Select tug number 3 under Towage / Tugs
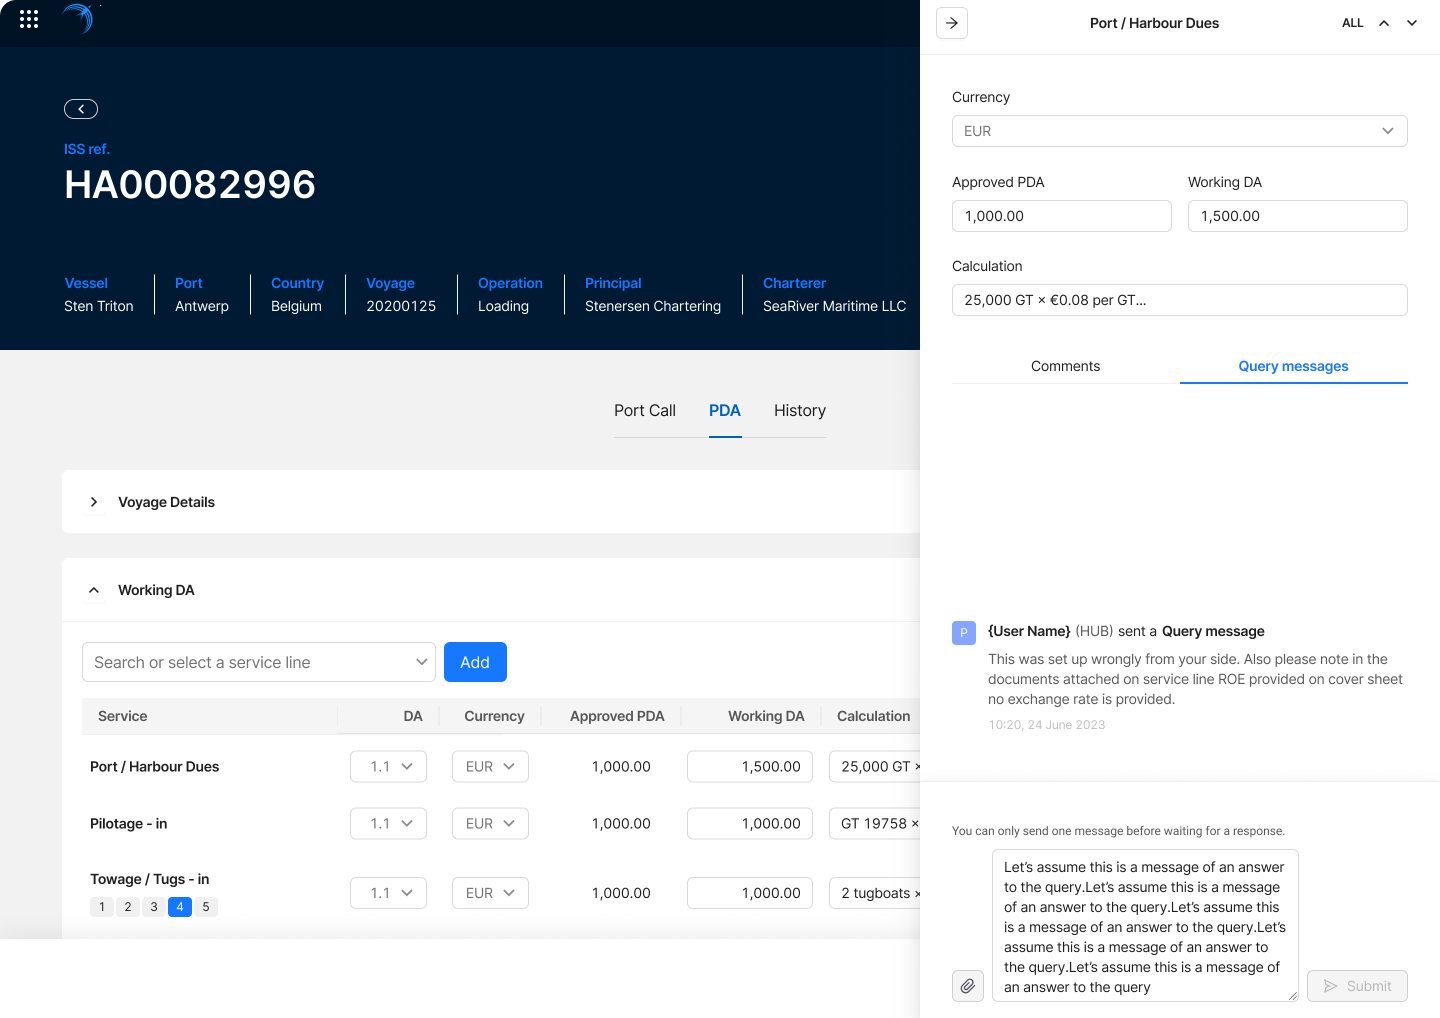The height and width of the screenshot is (1018, 1440). click(154, 907)
